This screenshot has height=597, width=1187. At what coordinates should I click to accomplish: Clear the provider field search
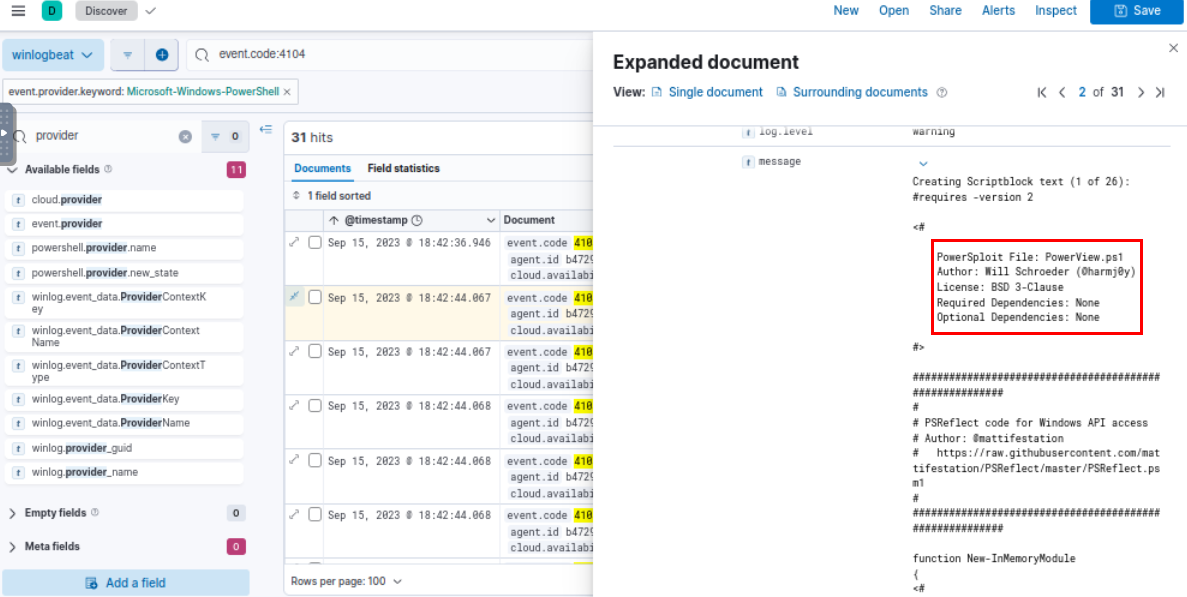(x=185, y=137)
